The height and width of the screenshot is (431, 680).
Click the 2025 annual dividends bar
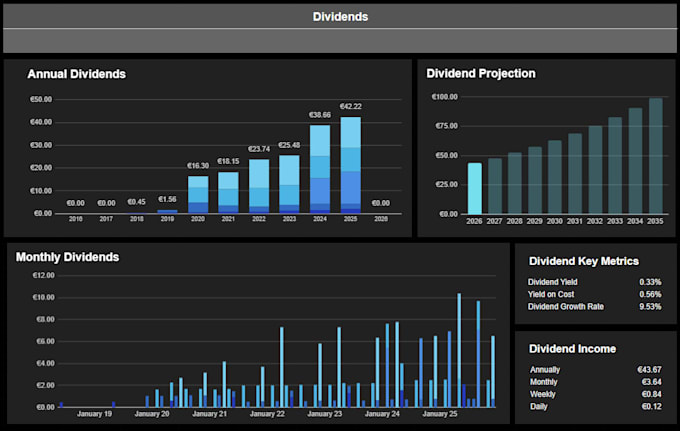(350, 165)
